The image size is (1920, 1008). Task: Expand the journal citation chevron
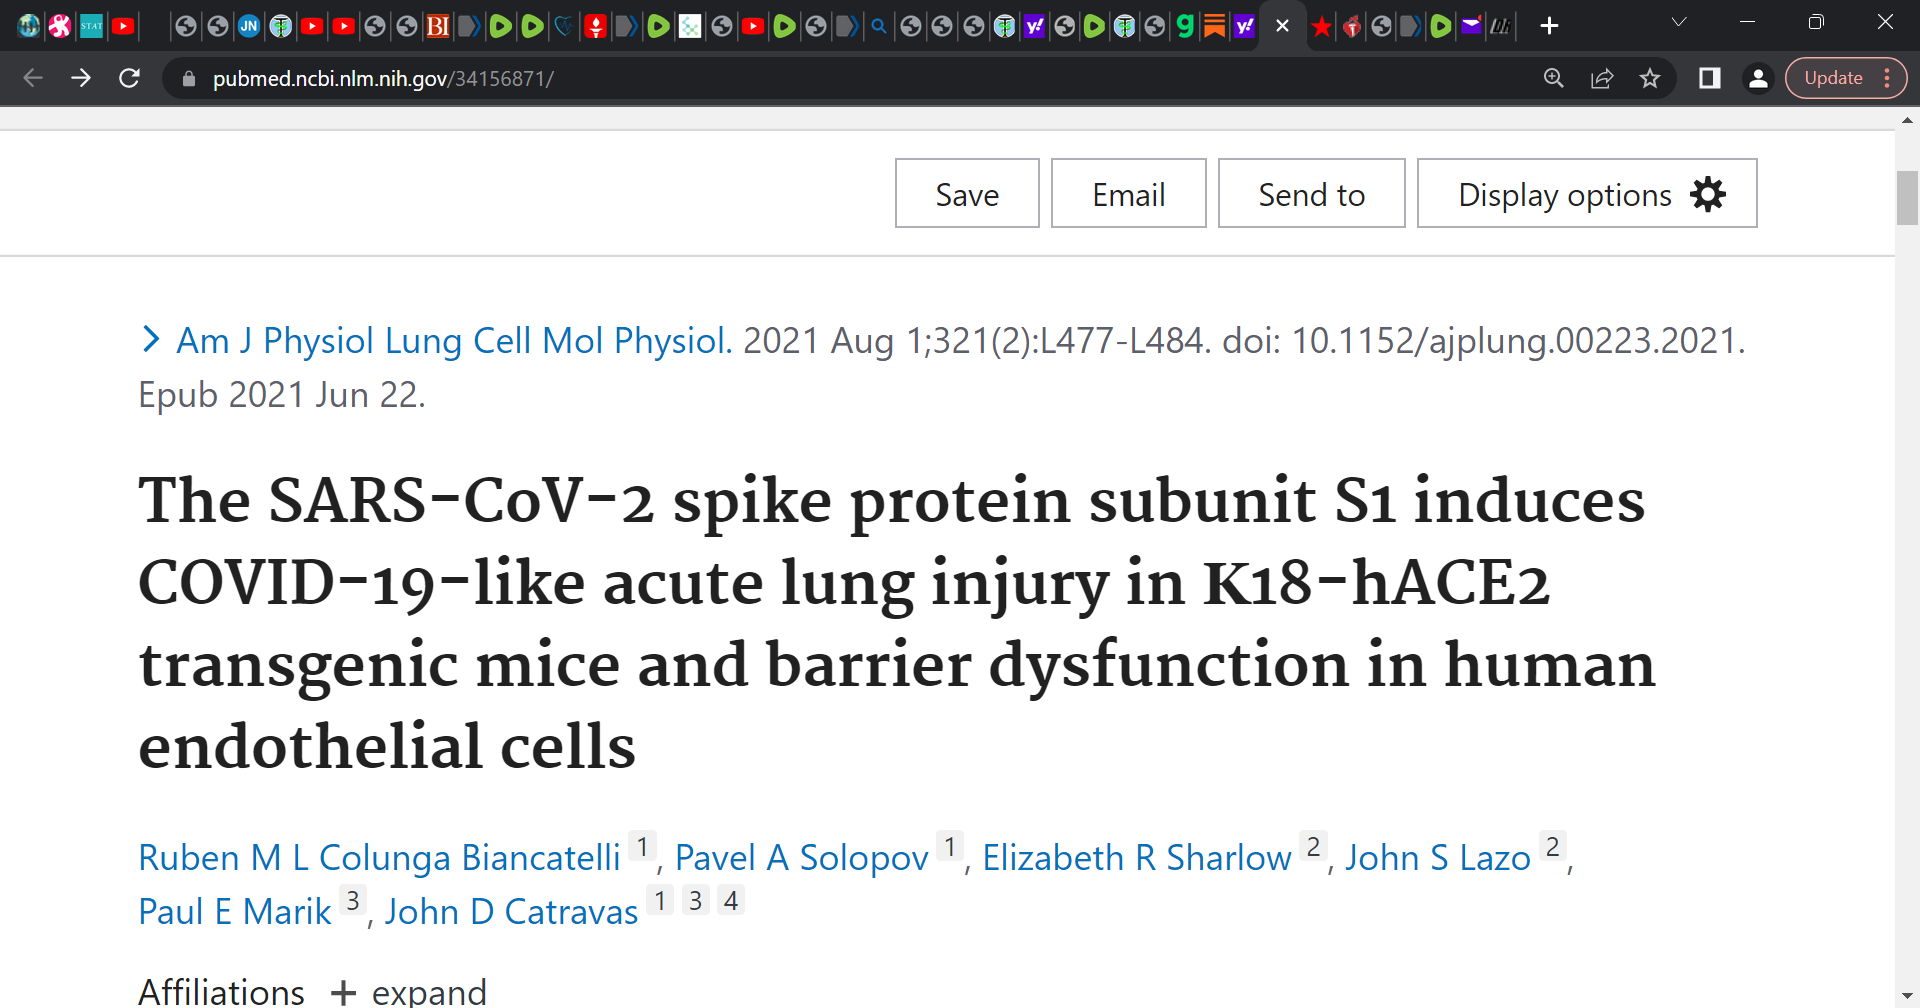click(151, 340)
